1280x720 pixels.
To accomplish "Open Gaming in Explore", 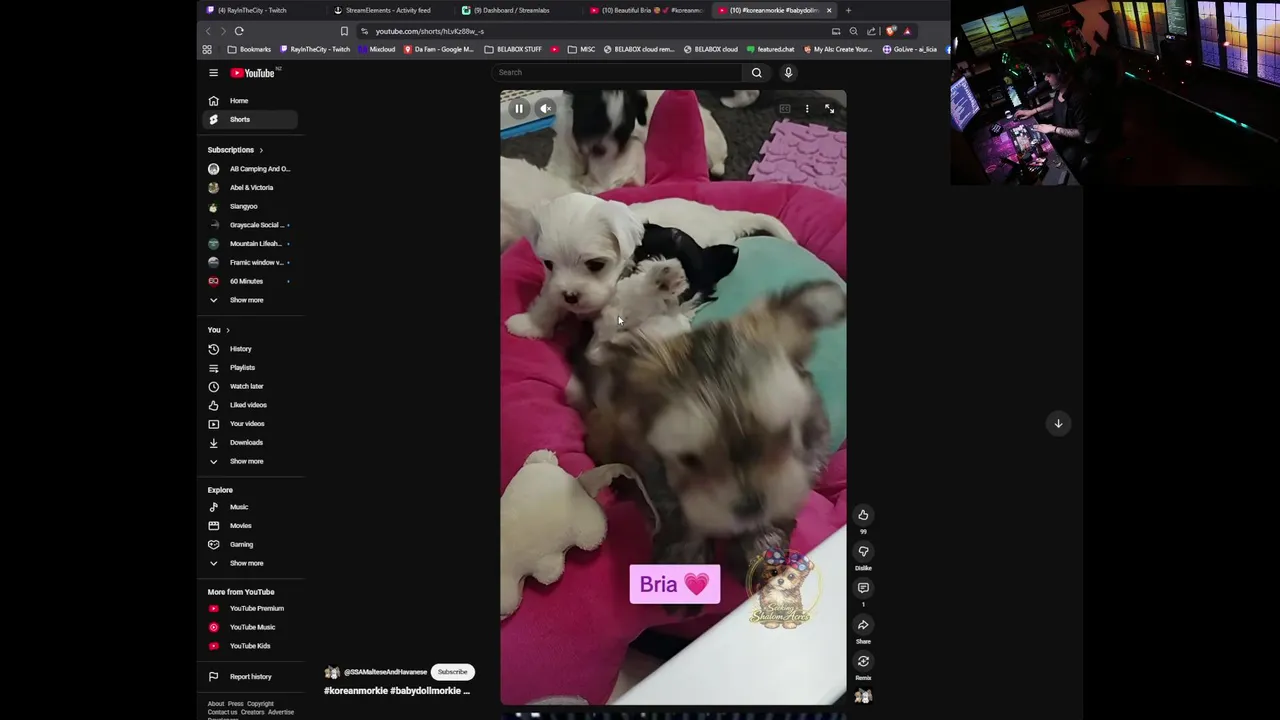I will [x=250, y=544].
